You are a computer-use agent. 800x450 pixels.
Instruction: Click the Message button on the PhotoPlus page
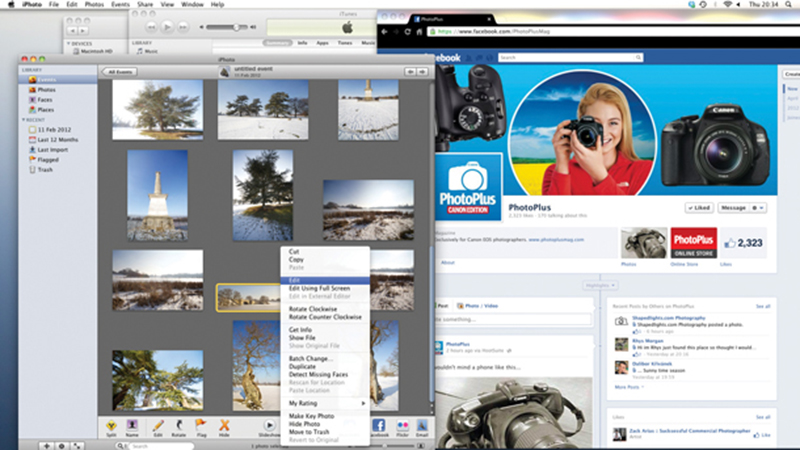pyautogui.click(x=733, y=208)
